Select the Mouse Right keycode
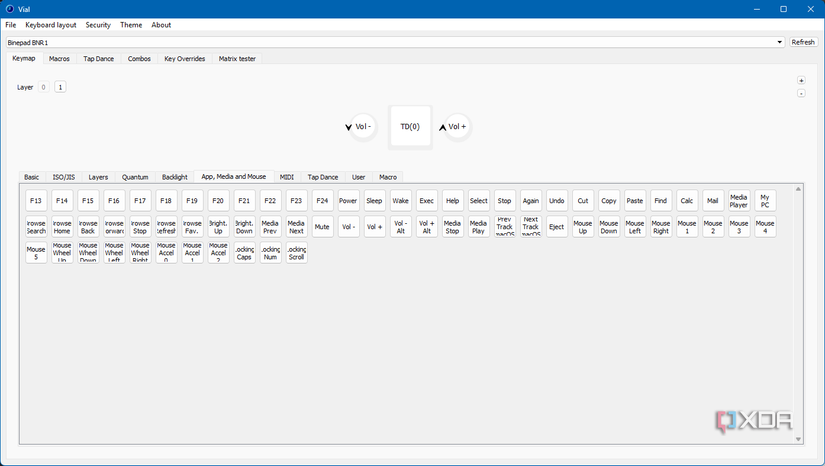Screen dimensions: 825x466 661,227
